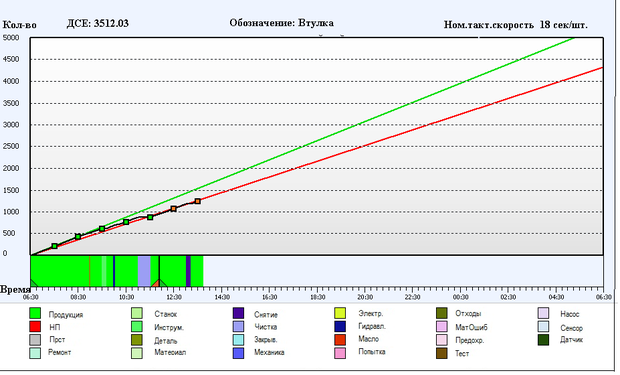Click the last orange data point marker
This screenshot has width=620, height=375.
coord(198,201)
